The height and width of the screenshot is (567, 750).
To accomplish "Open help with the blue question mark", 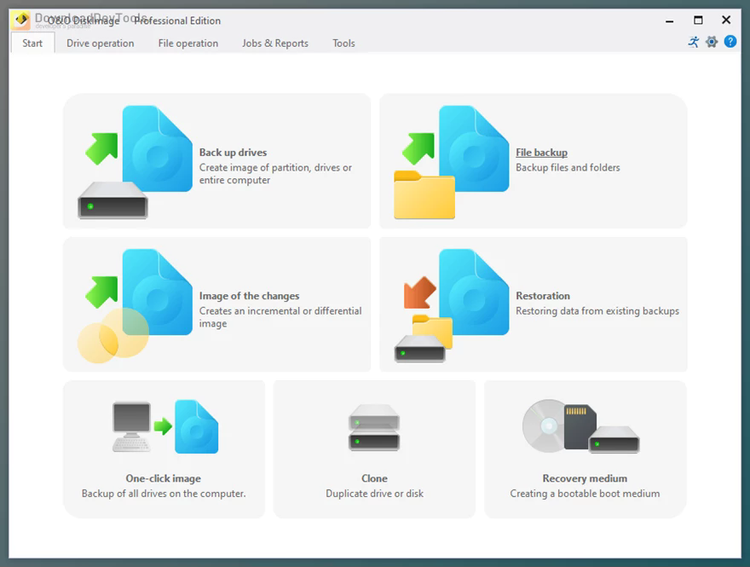I will [730, 42].
